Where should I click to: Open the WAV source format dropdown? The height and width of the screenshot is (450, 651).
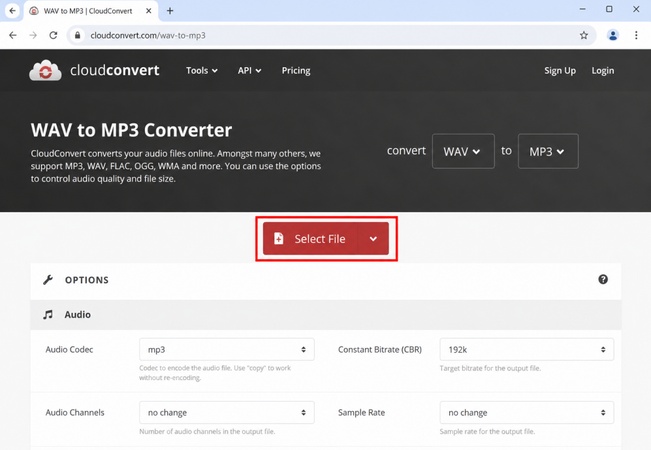pyautogui.click(x=463, y=151)
